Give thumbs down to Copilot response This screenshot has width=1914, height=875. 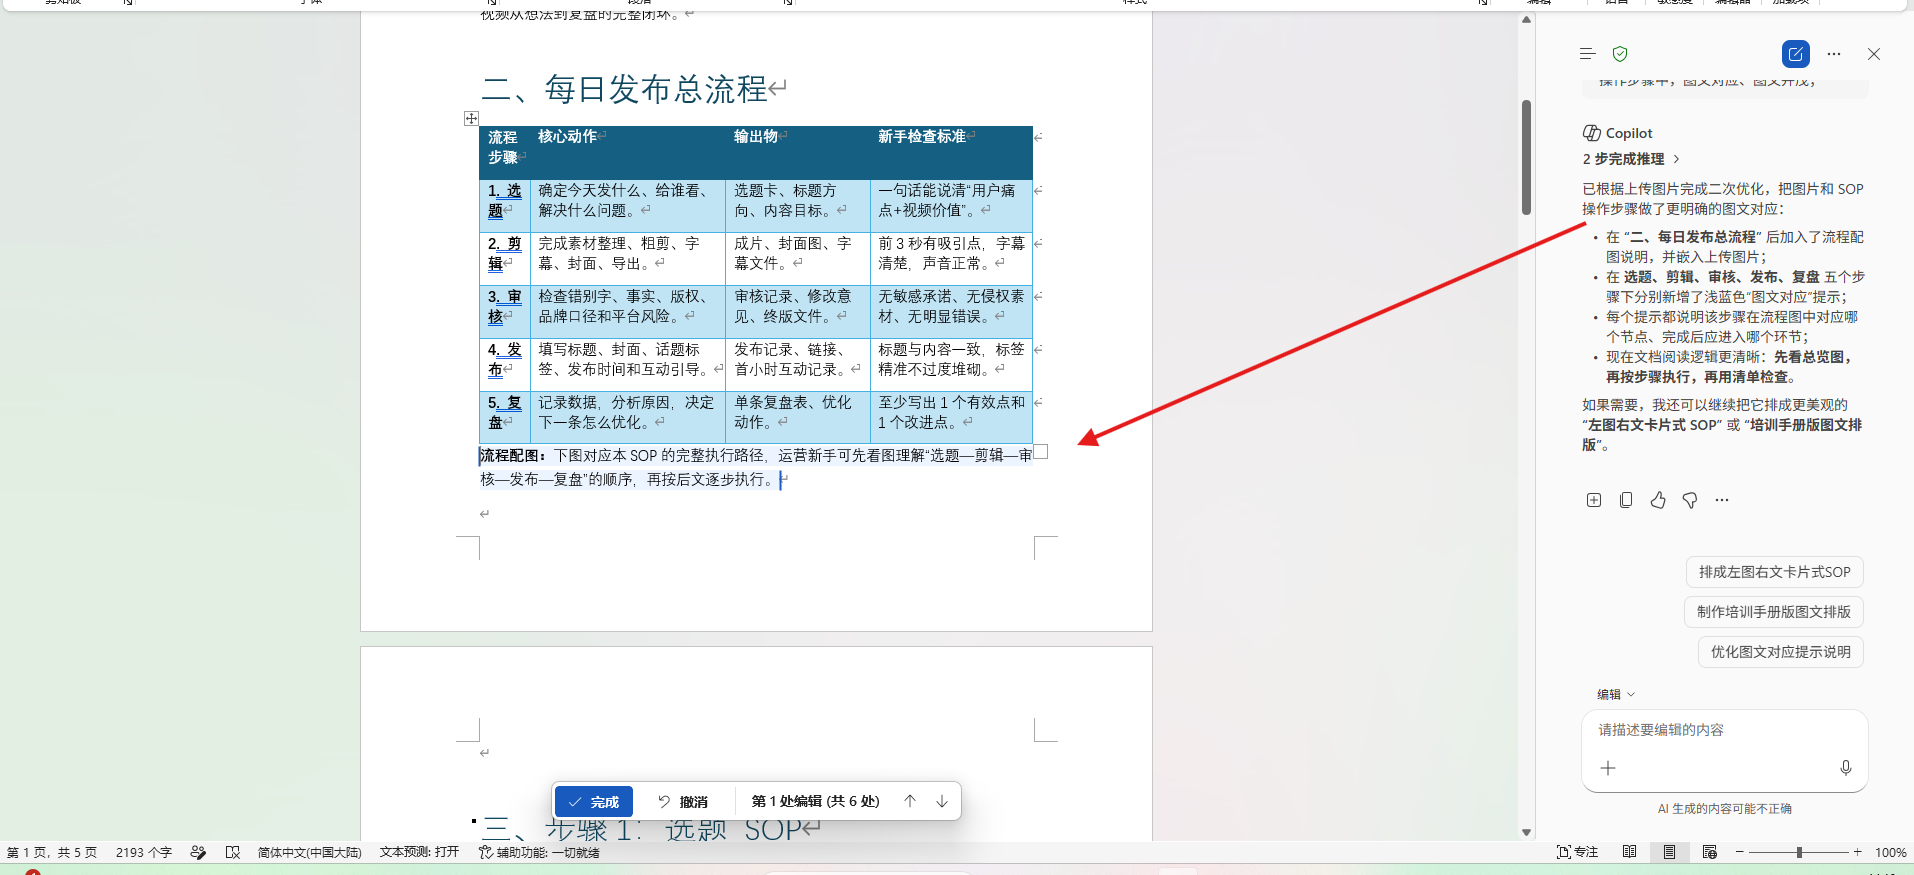[x=1690, y=500]
